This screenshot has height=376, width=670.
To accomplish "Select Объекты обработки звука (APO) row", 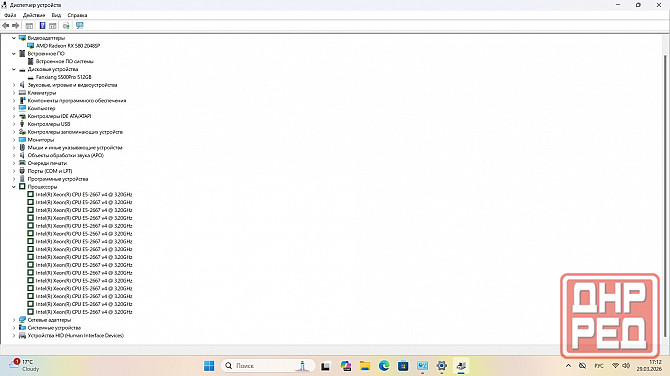I will (65, 155).
